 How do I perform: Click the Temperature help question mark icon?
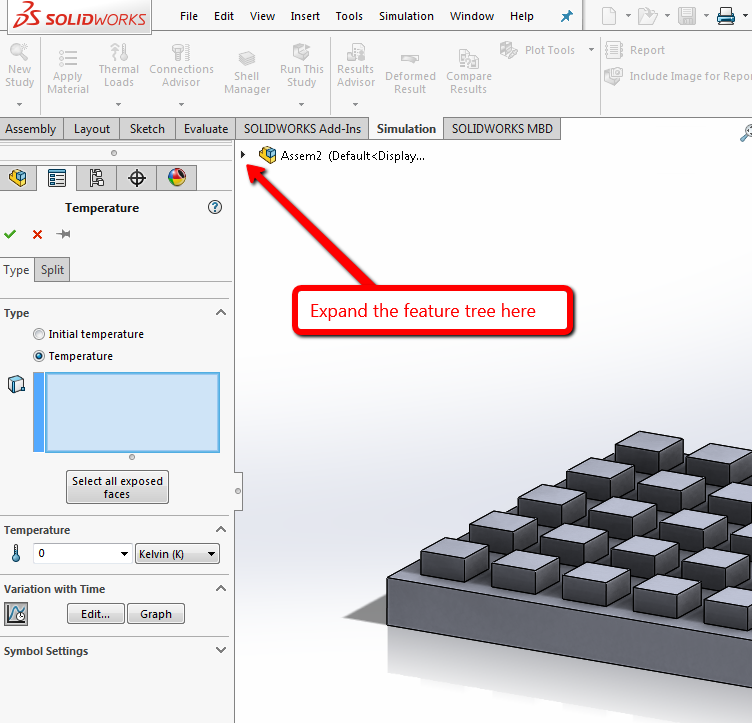coord(214,208)
